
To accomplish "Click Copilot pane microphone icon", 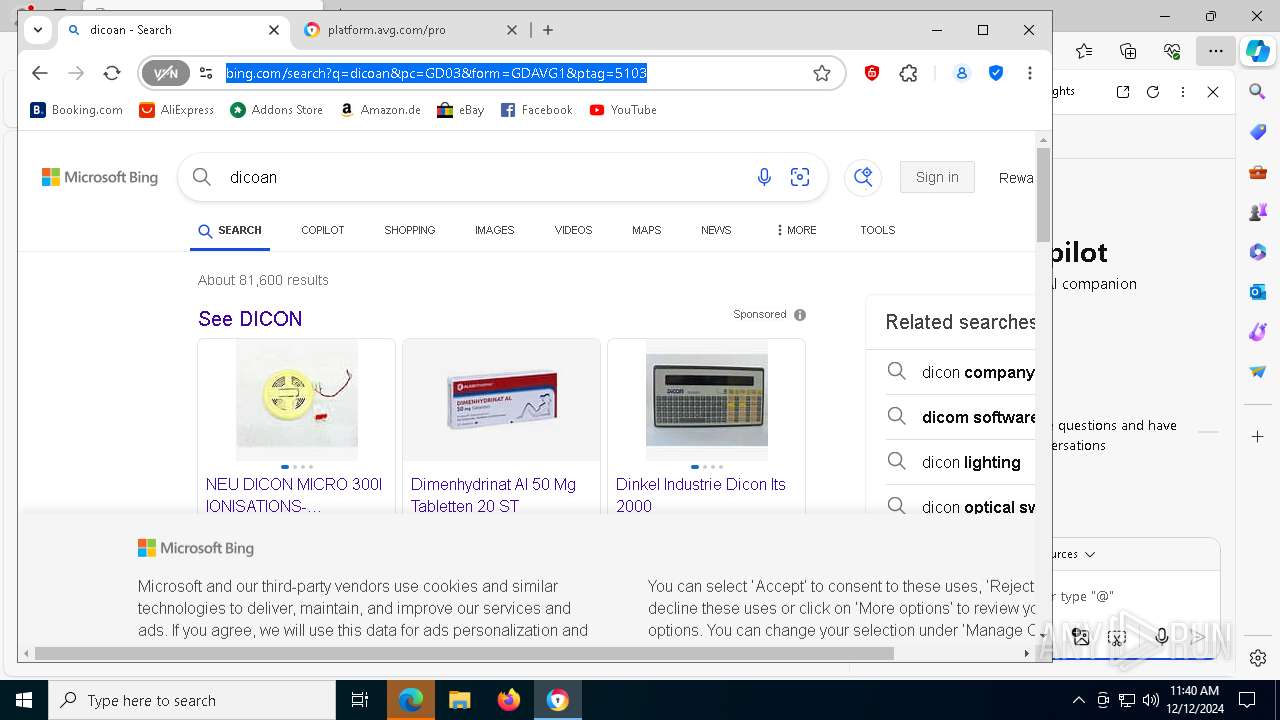I will [x=1162, y=637].
